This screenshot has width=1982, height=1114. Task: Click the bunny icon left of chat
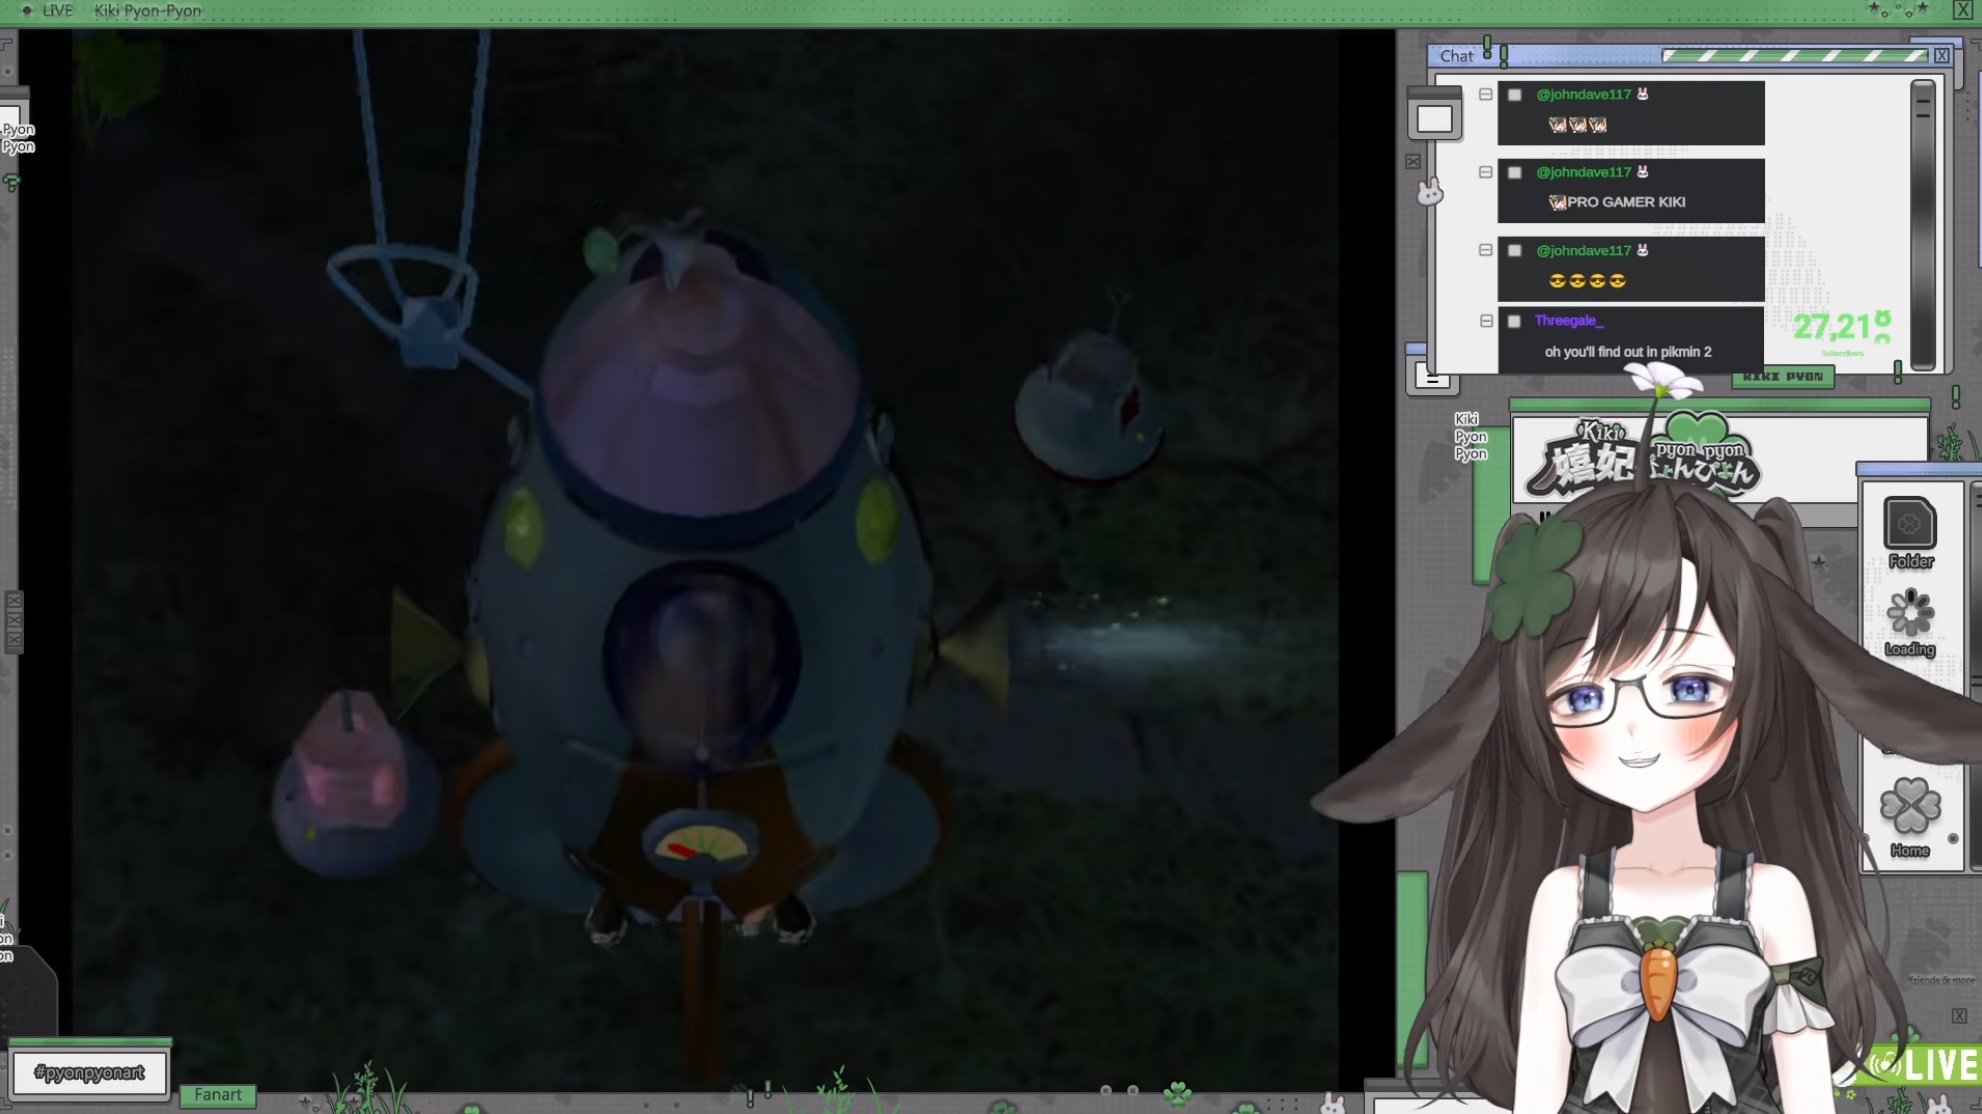1430,191
